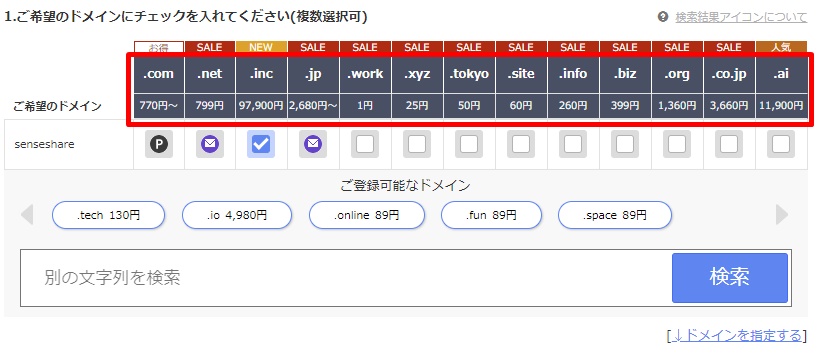Image resolution: width=817 pixels, height=360 pixels.
Task: Click the お得 badge above .com
Action: tap(159, 47)
